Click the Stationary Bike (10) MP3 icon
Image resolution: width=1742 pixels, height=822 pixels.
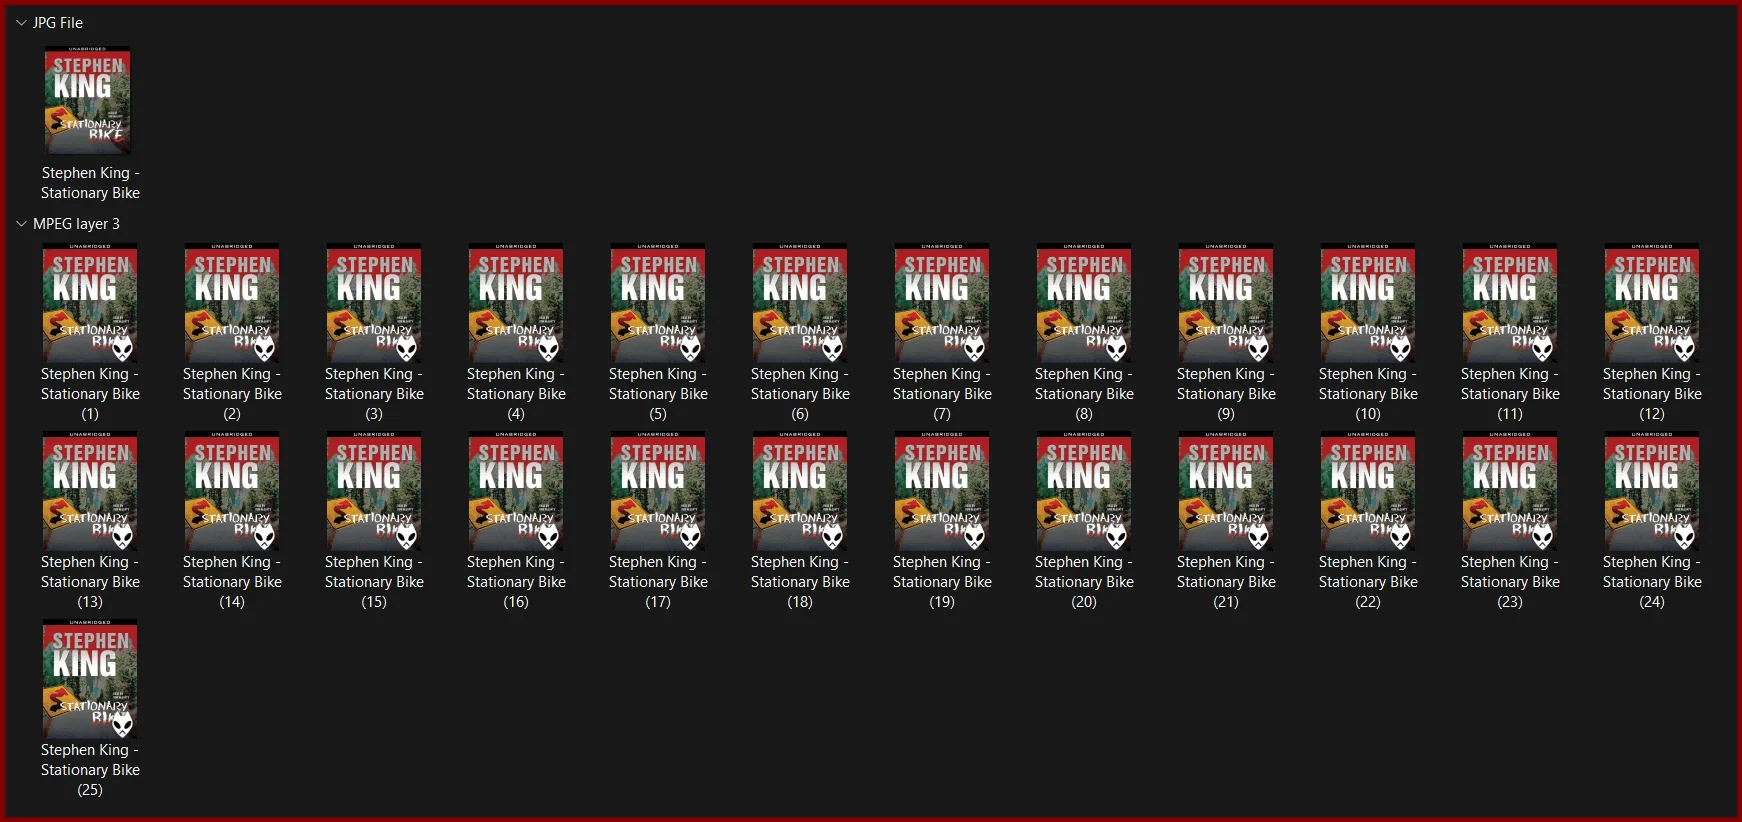pyautogui.click(x=1368, y=303)
